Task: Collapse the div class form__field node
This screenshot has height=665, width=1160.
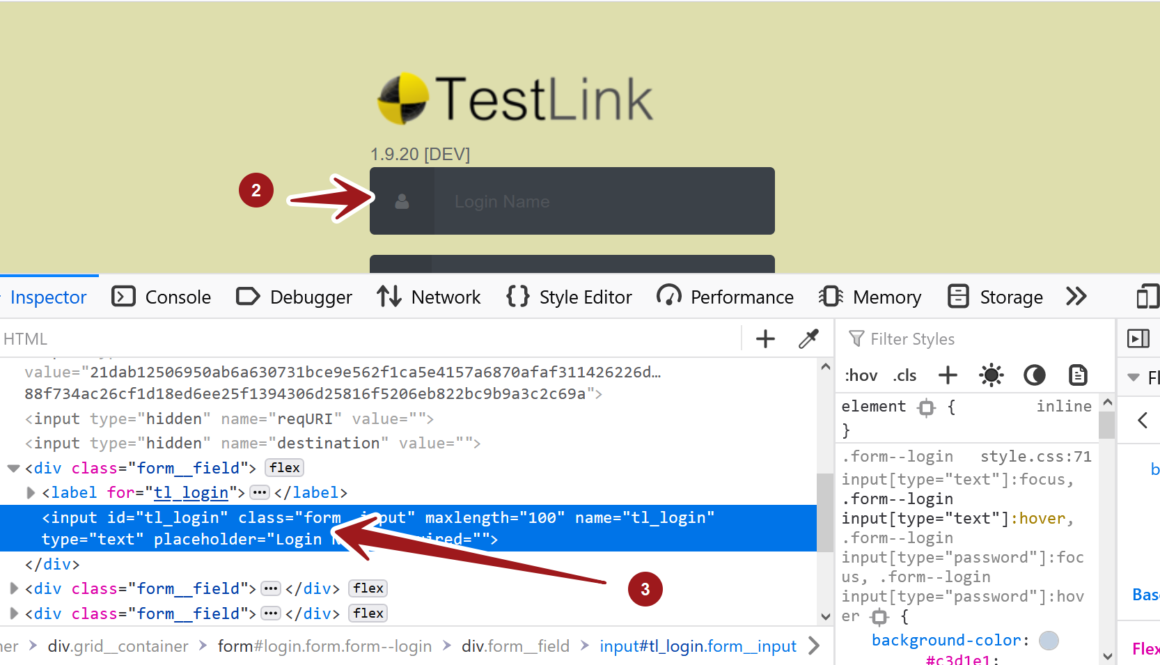Action: pyautogui.click(x=13, y=468)
